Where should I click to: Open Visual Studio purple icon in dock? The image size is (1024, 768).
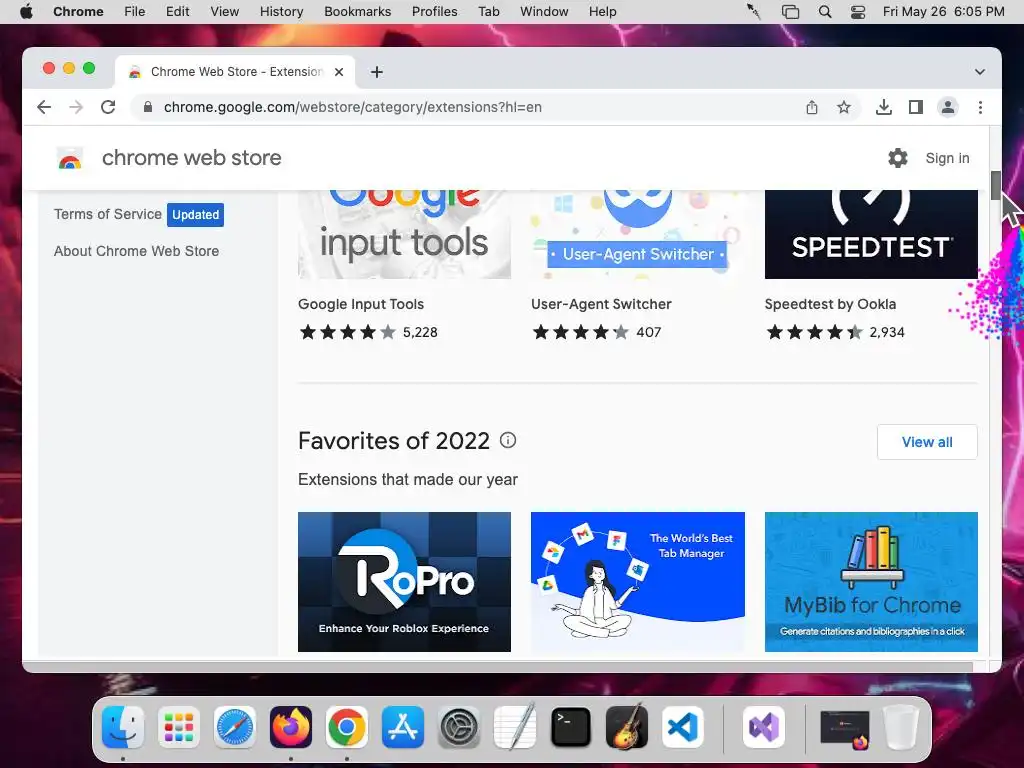click(x=764, y=727)
